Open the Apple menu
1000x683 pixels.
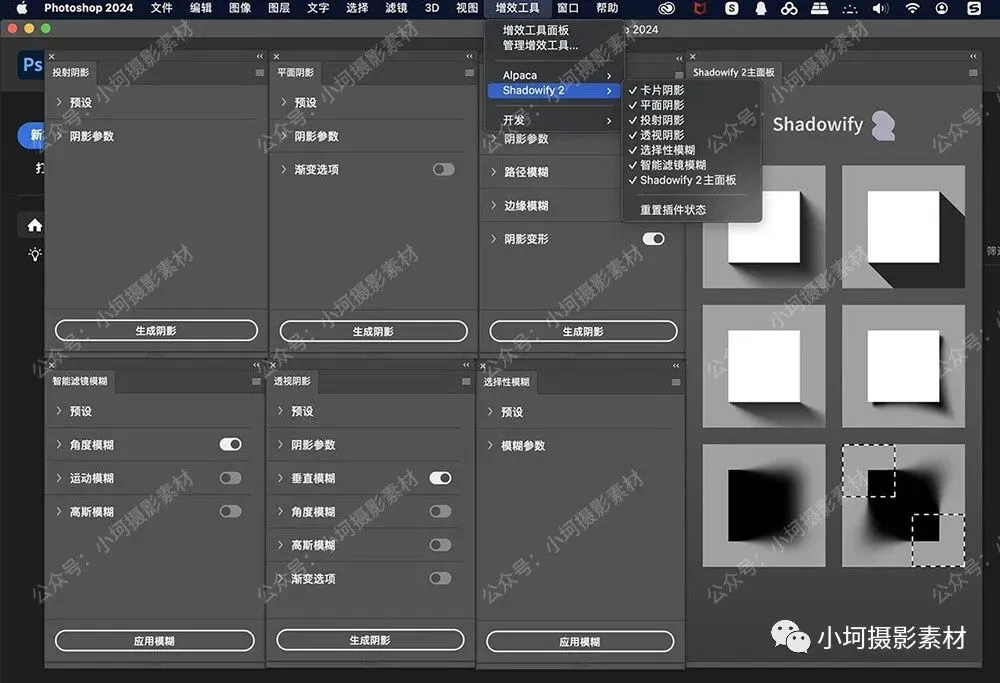click(22, 8)
